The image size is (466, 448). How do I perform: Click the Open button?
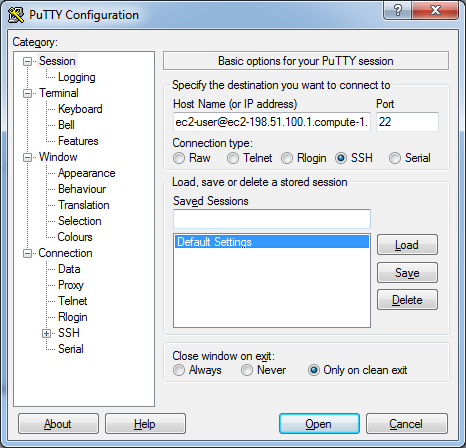coord(319,424)
